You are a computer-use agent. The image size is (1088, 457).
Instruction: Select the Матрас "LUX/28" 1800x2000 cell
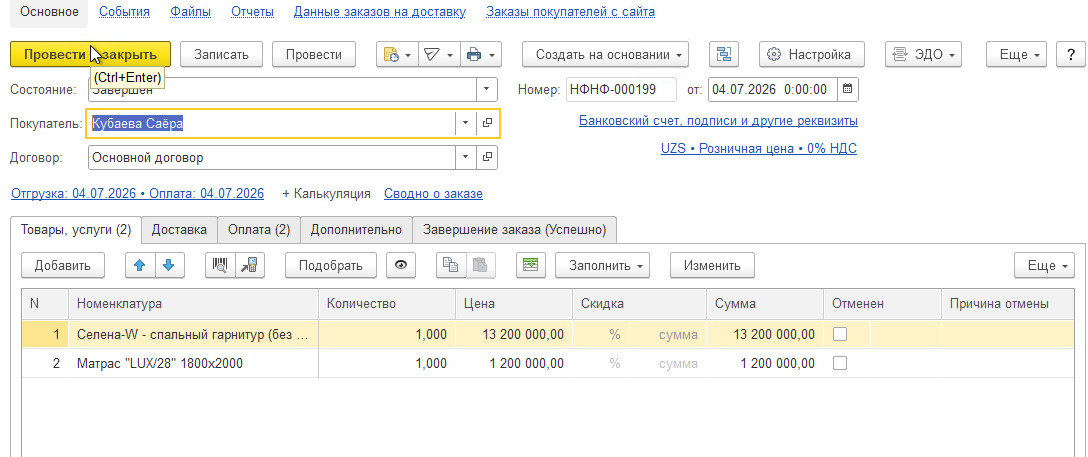pos(194,363)
